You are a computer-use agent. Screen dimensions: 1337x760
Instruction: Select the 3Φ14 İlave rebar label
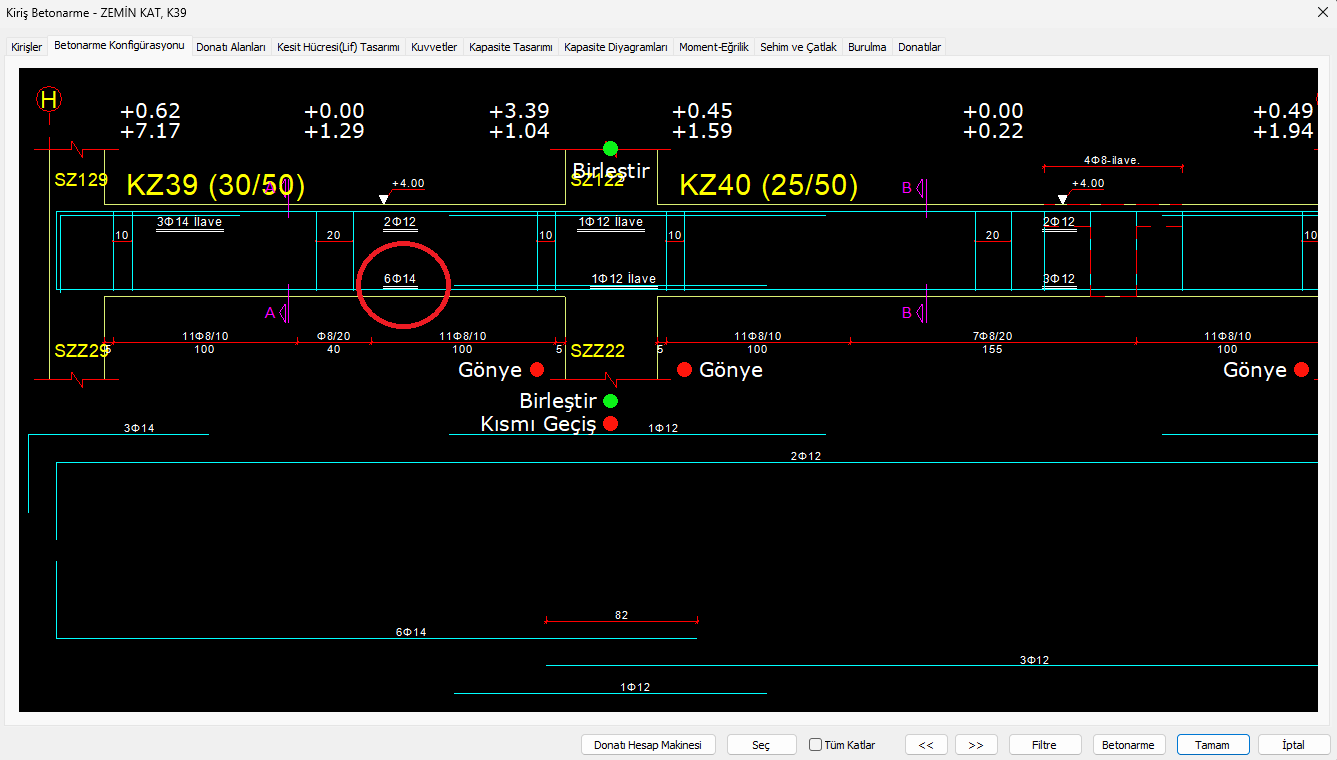[x=189, y=222]
